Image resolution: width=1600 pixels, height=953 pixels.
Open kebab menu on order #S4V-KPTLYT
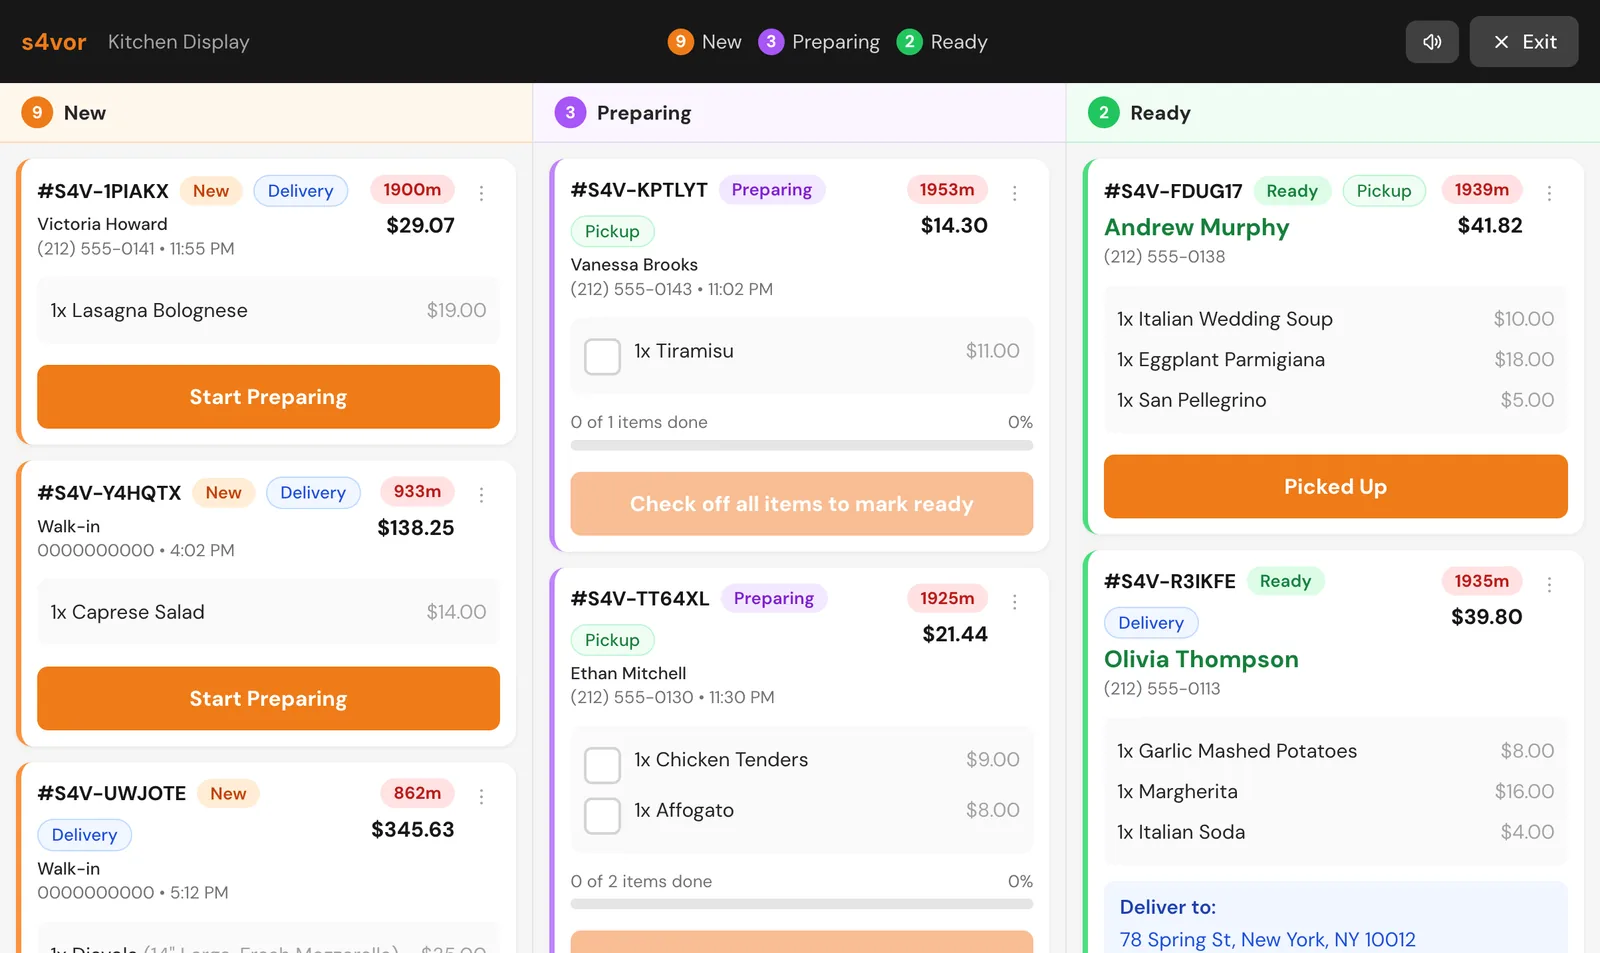[x=1014, y=193]
